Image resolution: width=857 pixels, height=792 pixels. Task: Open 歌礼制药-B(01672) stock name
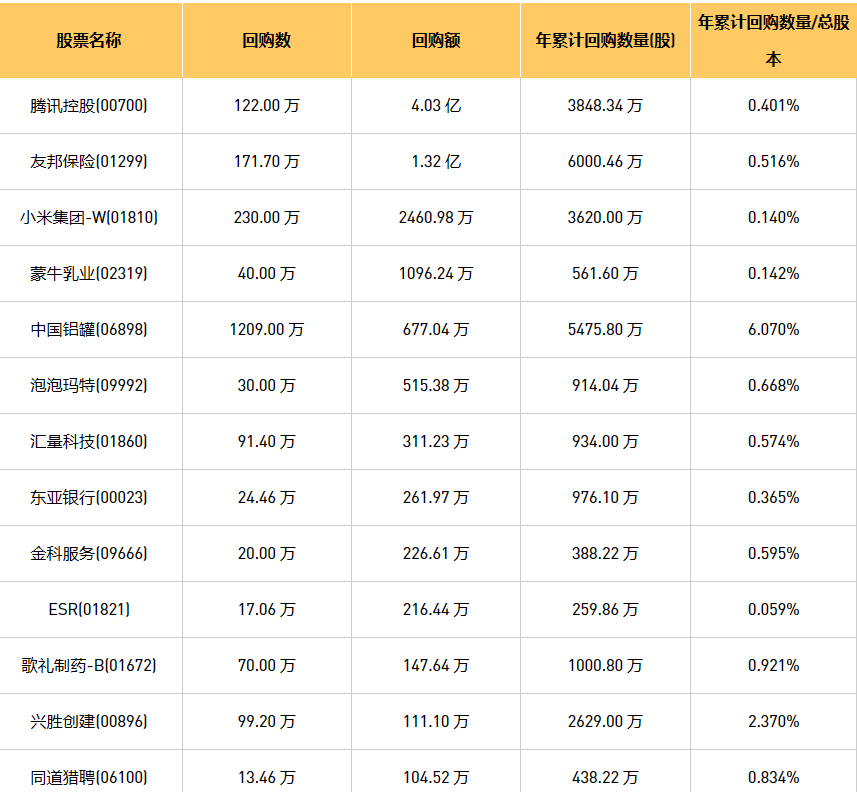(x=90, y=665)
